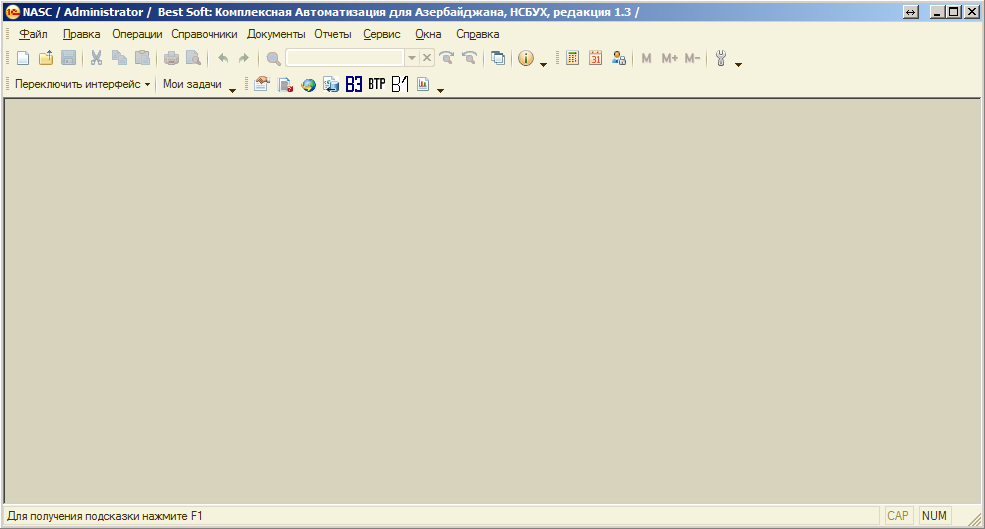Click the Мои задачи button
Image resolution: width=985 pixels, height=529 pixels.
tap(192, 85)
